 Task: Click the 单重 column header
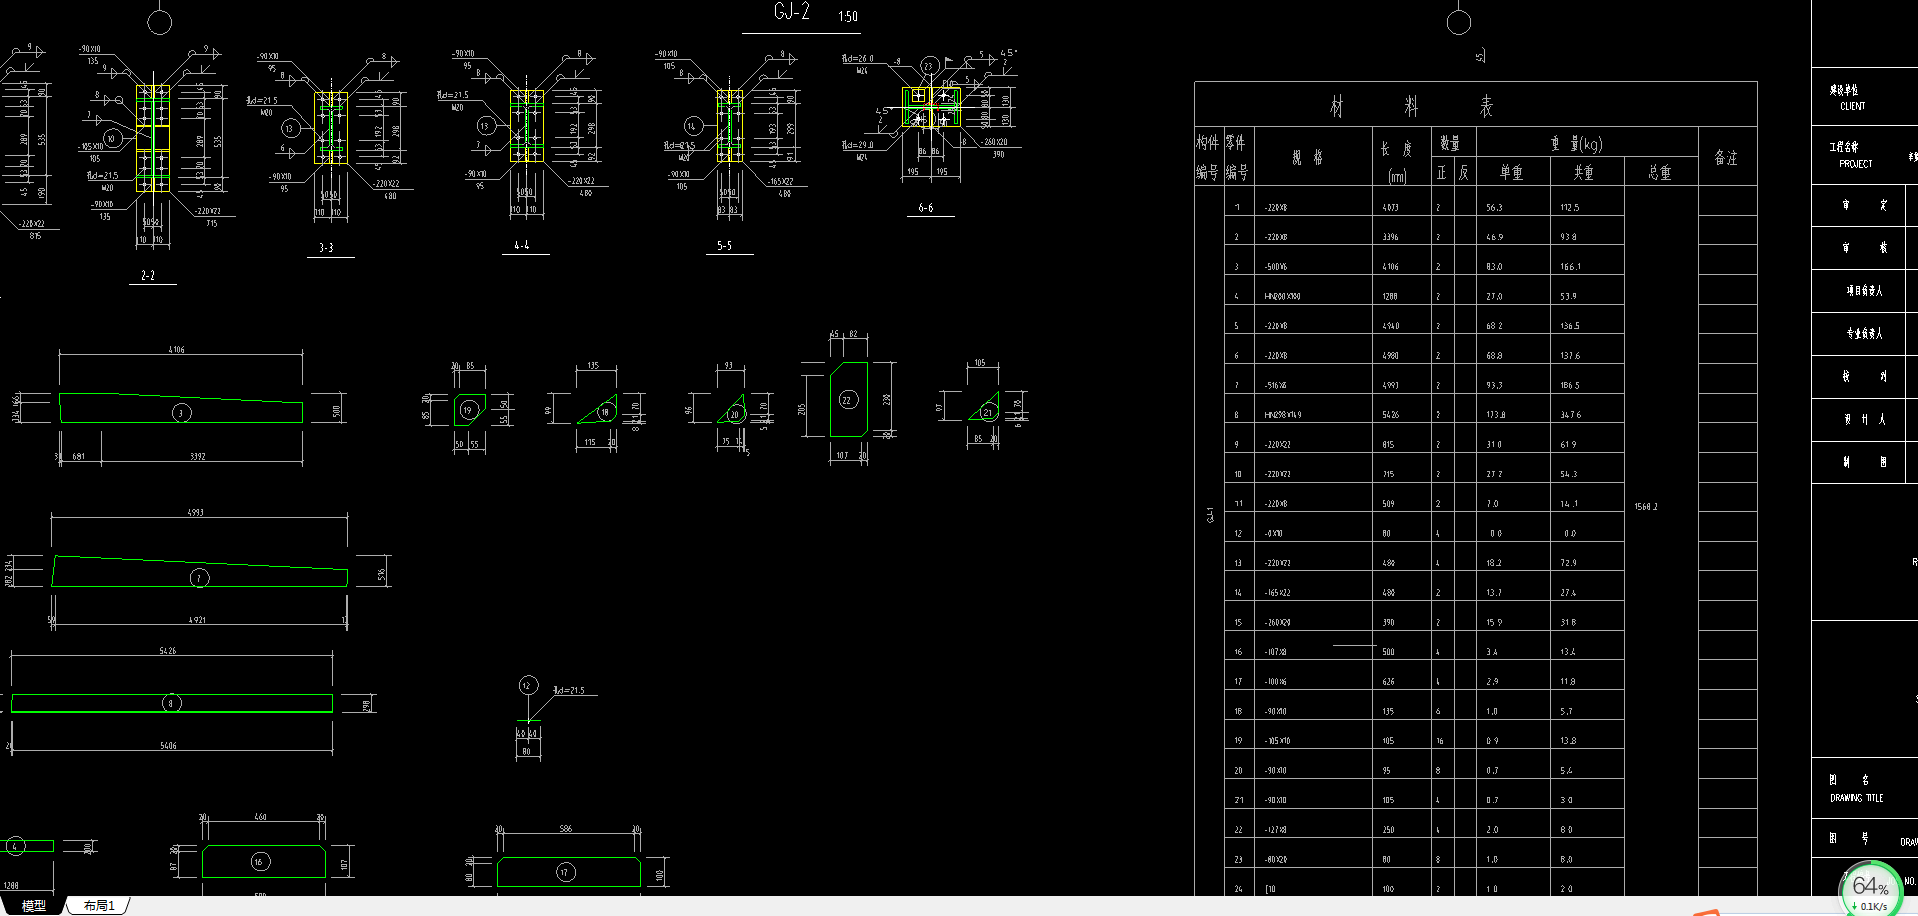pos(1511,172)
